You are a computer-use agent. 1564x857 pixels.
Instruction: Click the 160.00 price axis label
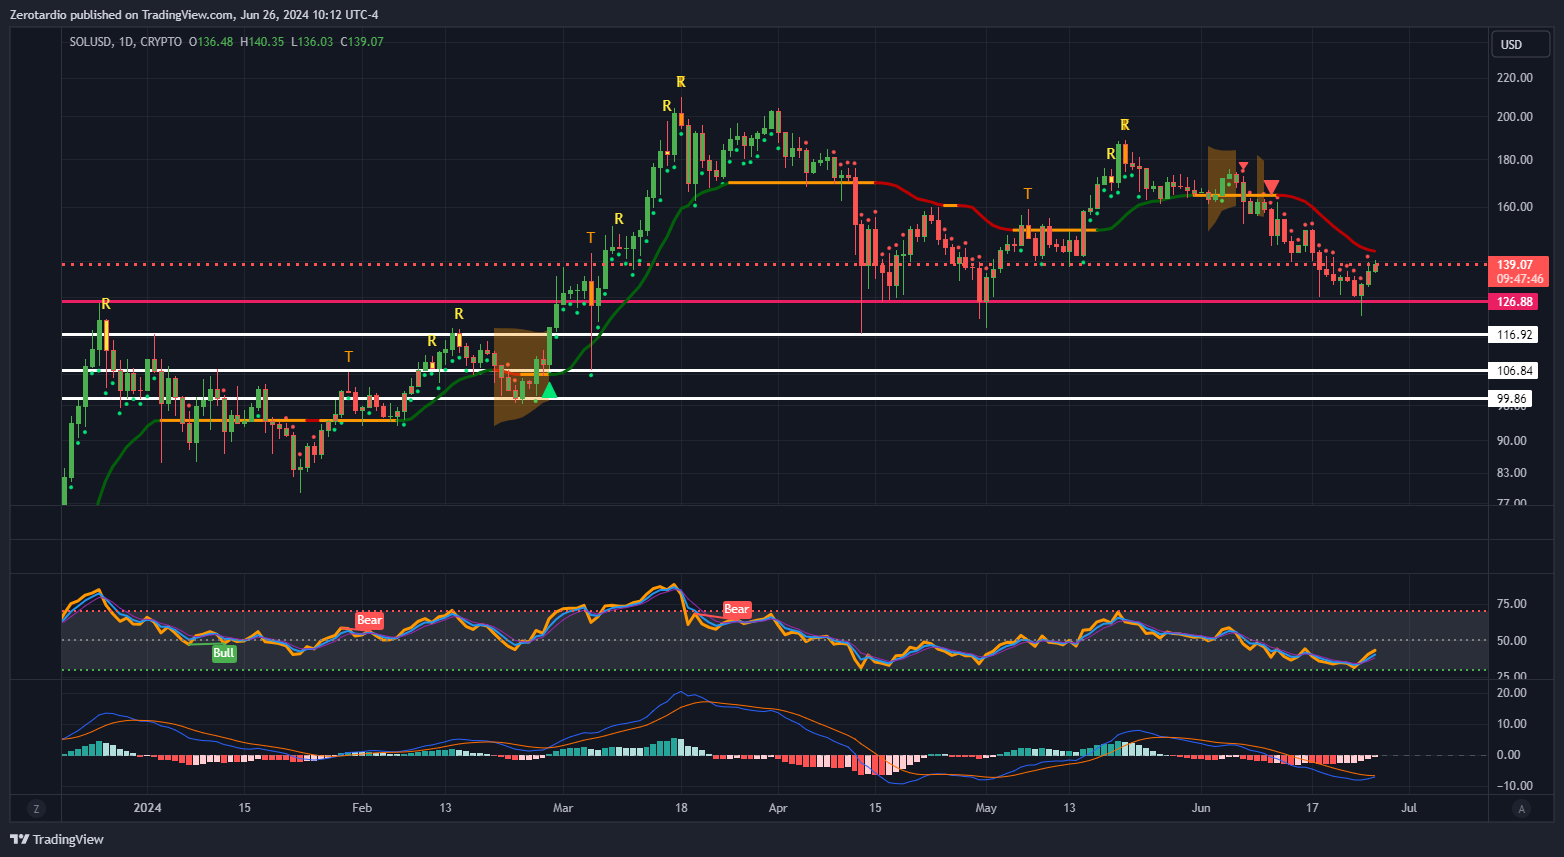click(x=1514, y=207)
